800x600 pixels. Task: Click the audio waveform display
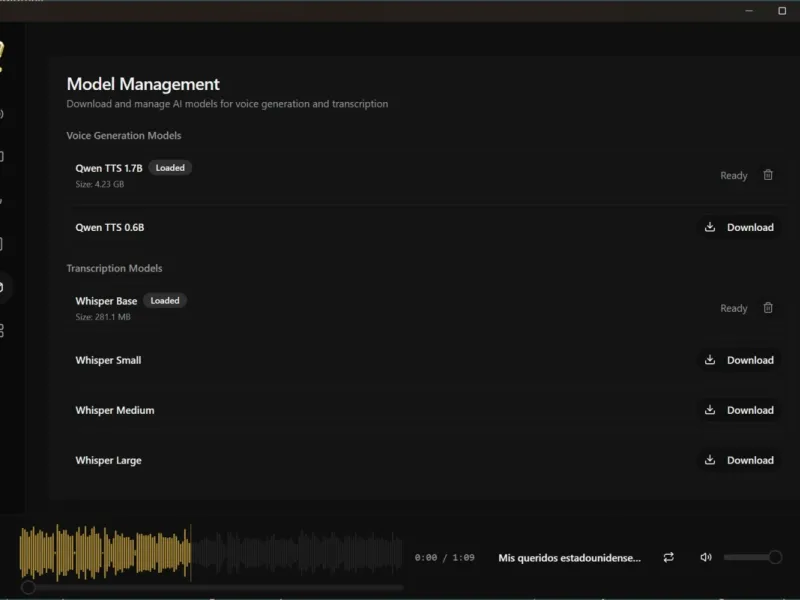(x=211, y=553)
